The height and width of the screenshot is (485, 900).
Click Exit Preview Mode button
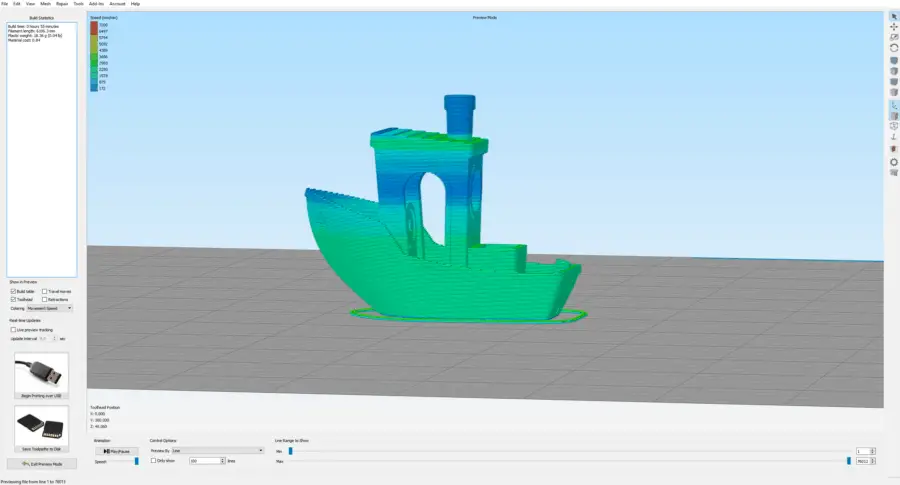tap(41, 464)
